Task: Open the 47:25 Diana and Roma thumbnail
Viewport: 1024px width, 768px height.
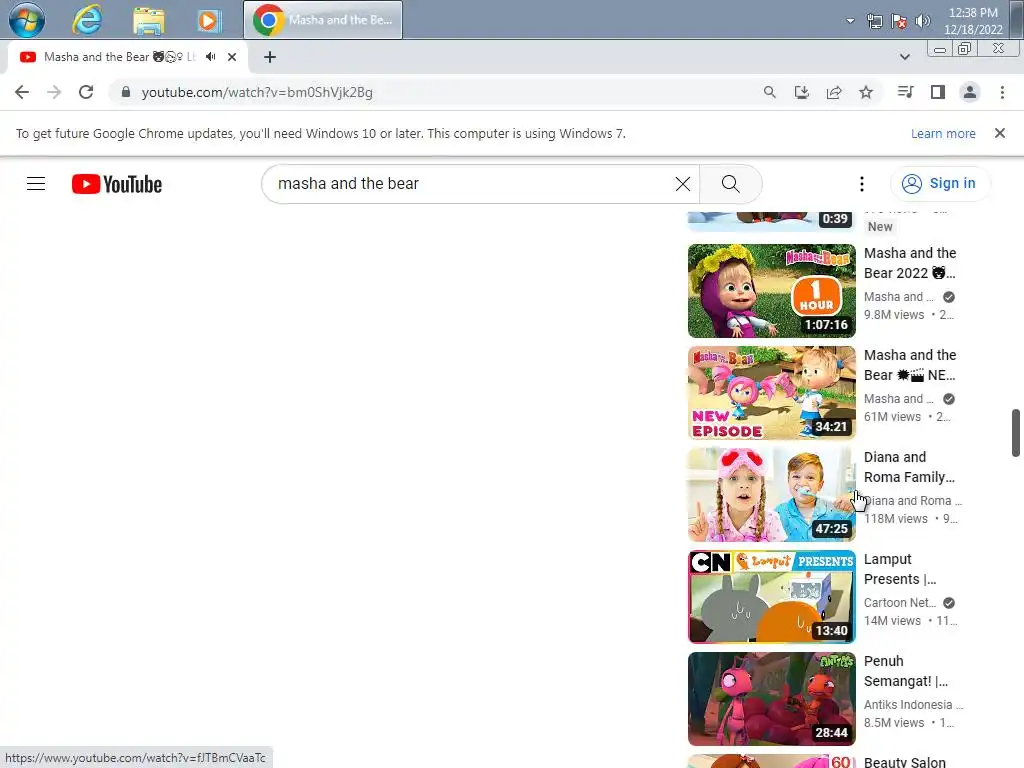Action: click(771, 494)
